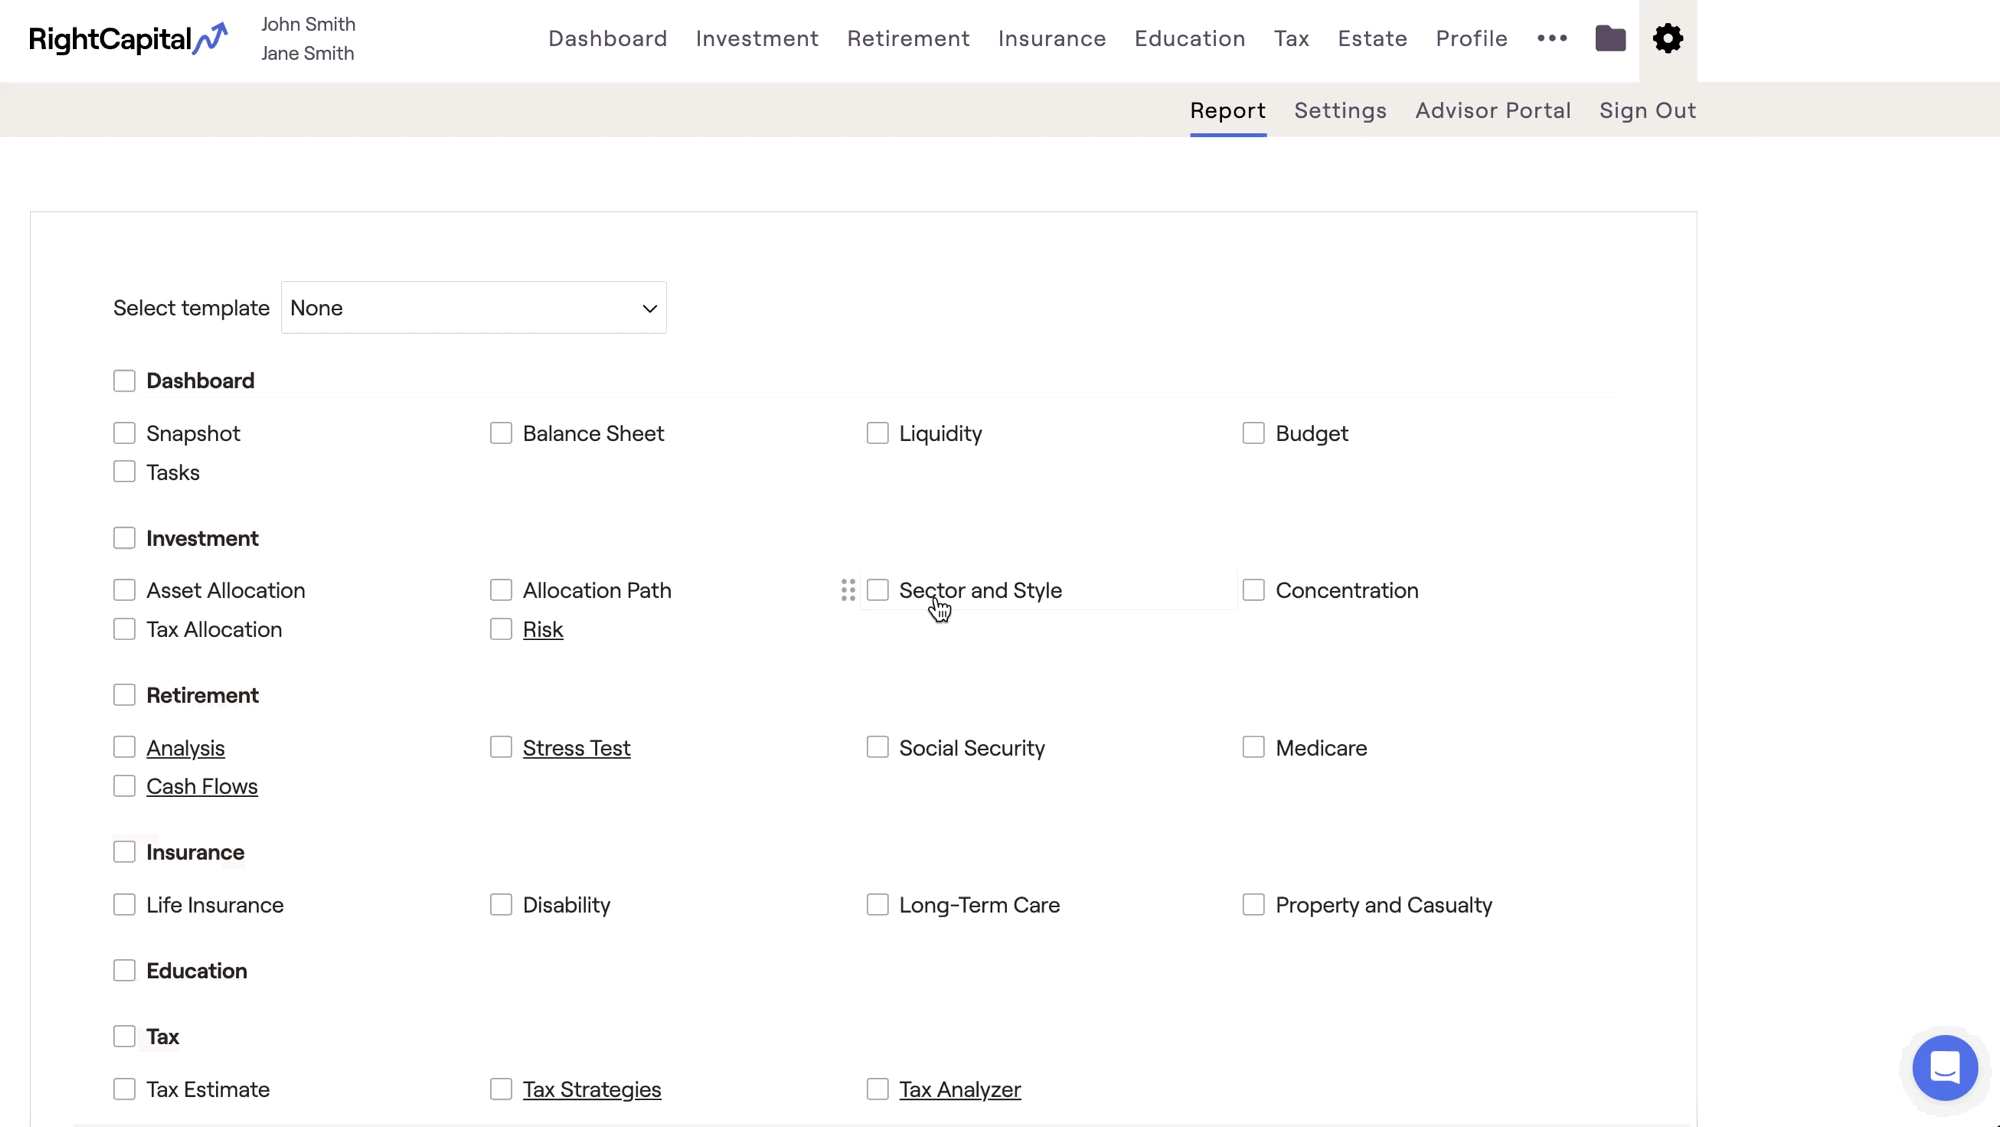Viewport: 2000px width, 1127px height.
Task: Click Sign Out
Action: (1647, 111)
